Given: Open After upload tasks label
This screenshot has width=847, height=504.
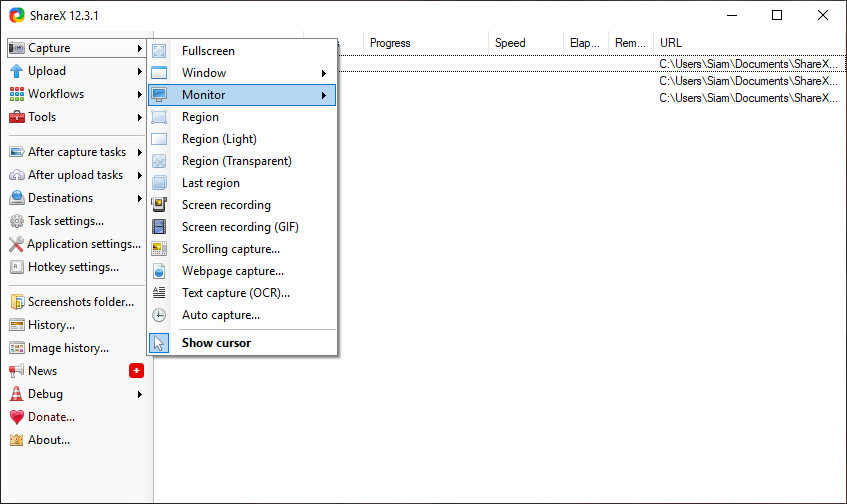Looking at the screenshot, I should tap(76, 175).
